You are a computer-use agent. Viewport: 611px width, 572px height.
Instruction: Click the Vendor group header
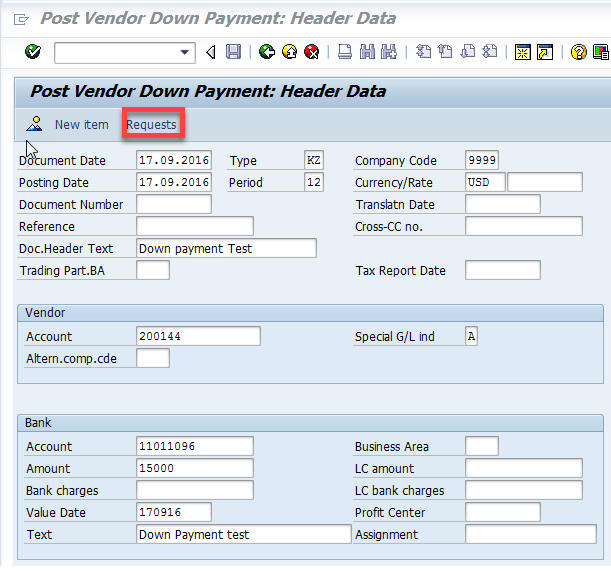(x=311, y=313)
